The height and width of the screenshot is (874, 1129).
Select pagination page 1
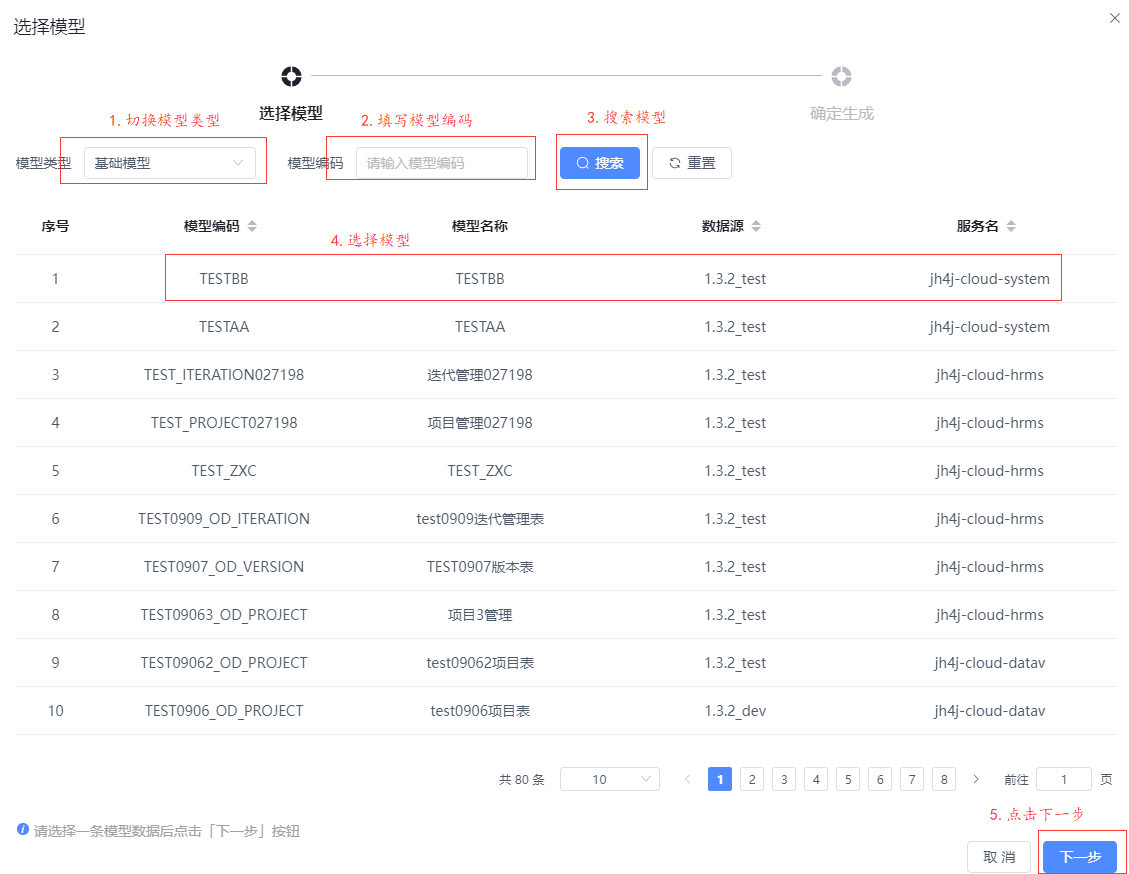coord(720,779)
